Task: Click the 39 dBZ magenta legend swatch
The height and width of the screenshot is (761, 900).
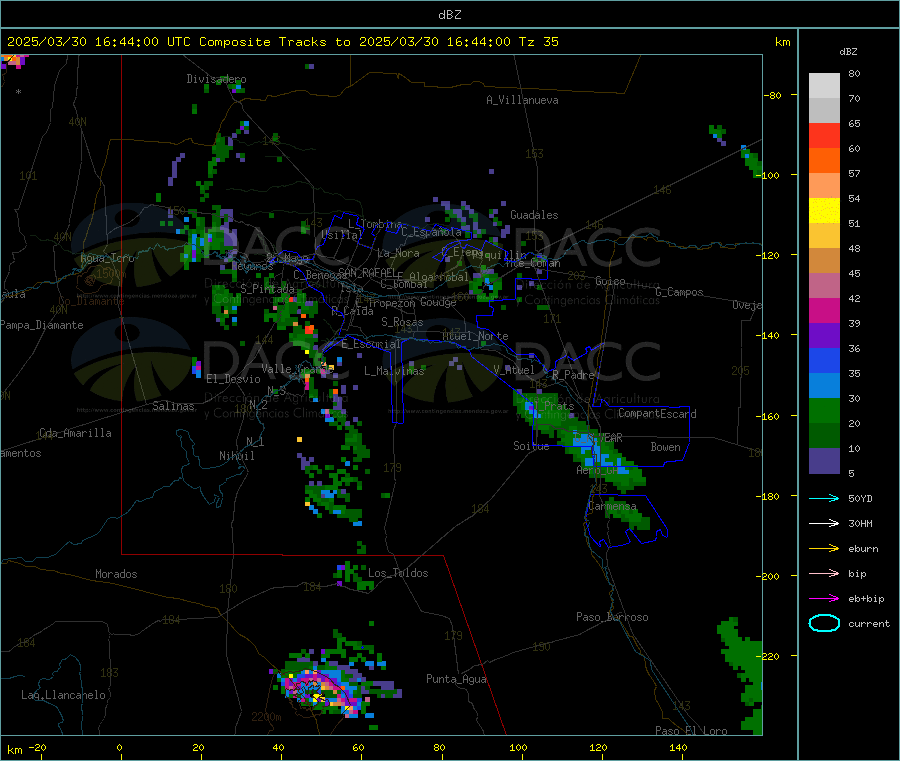Action: click(824, 310)
